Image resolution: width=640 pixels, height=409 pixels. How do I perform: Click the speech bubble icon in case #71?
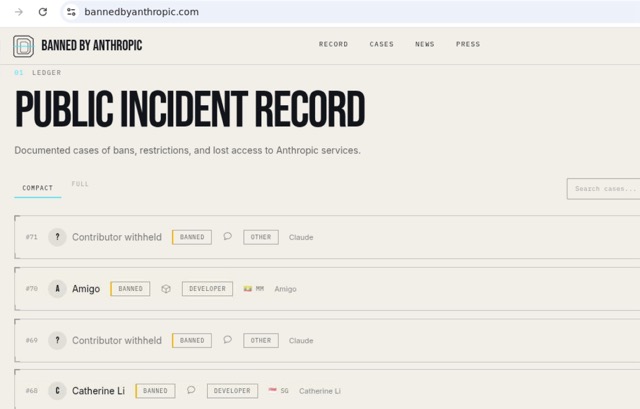tap(227, 236)
